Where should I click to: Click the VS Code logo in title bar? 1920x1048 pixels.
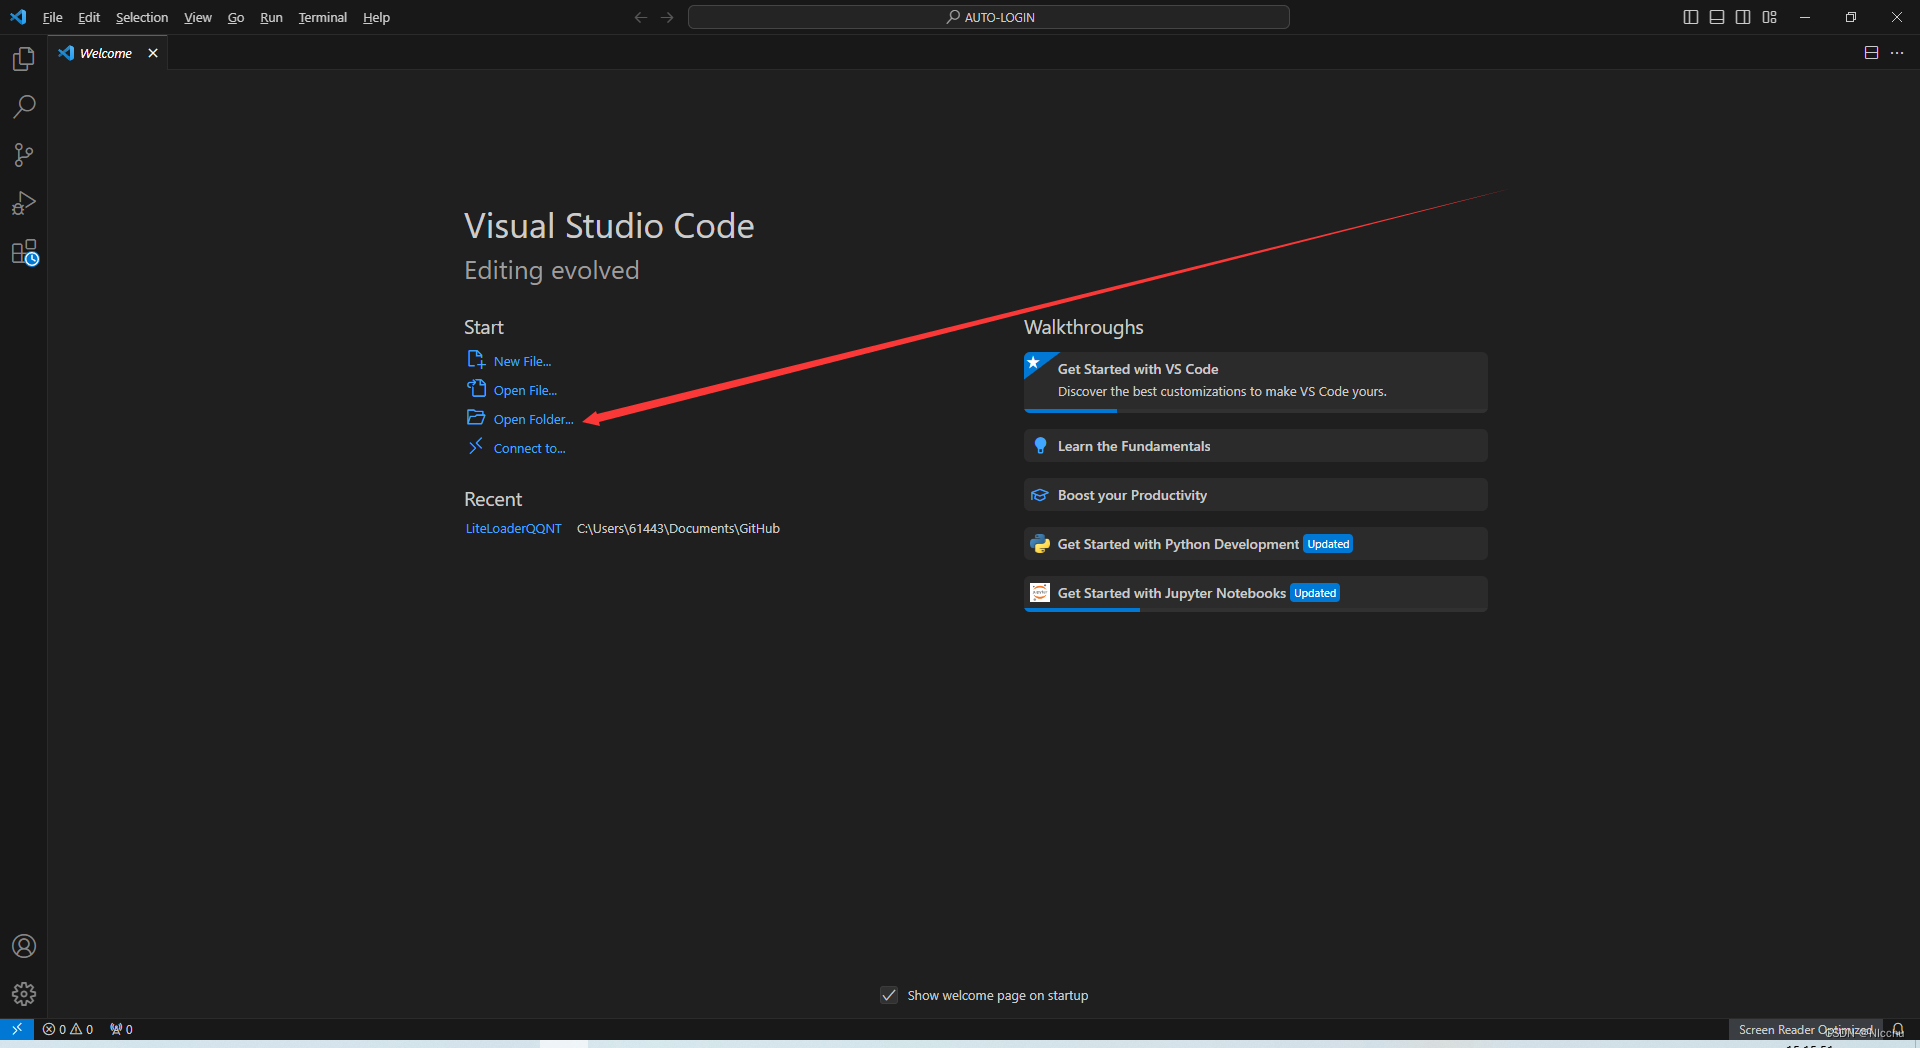[18, 17]
